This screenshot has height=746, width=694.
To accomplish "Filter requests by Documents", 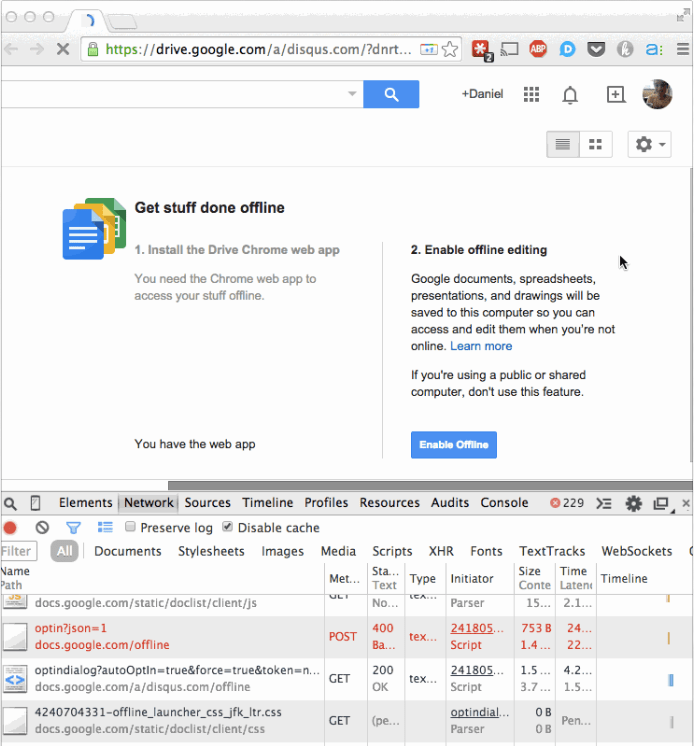I will (x=127, y=551).
